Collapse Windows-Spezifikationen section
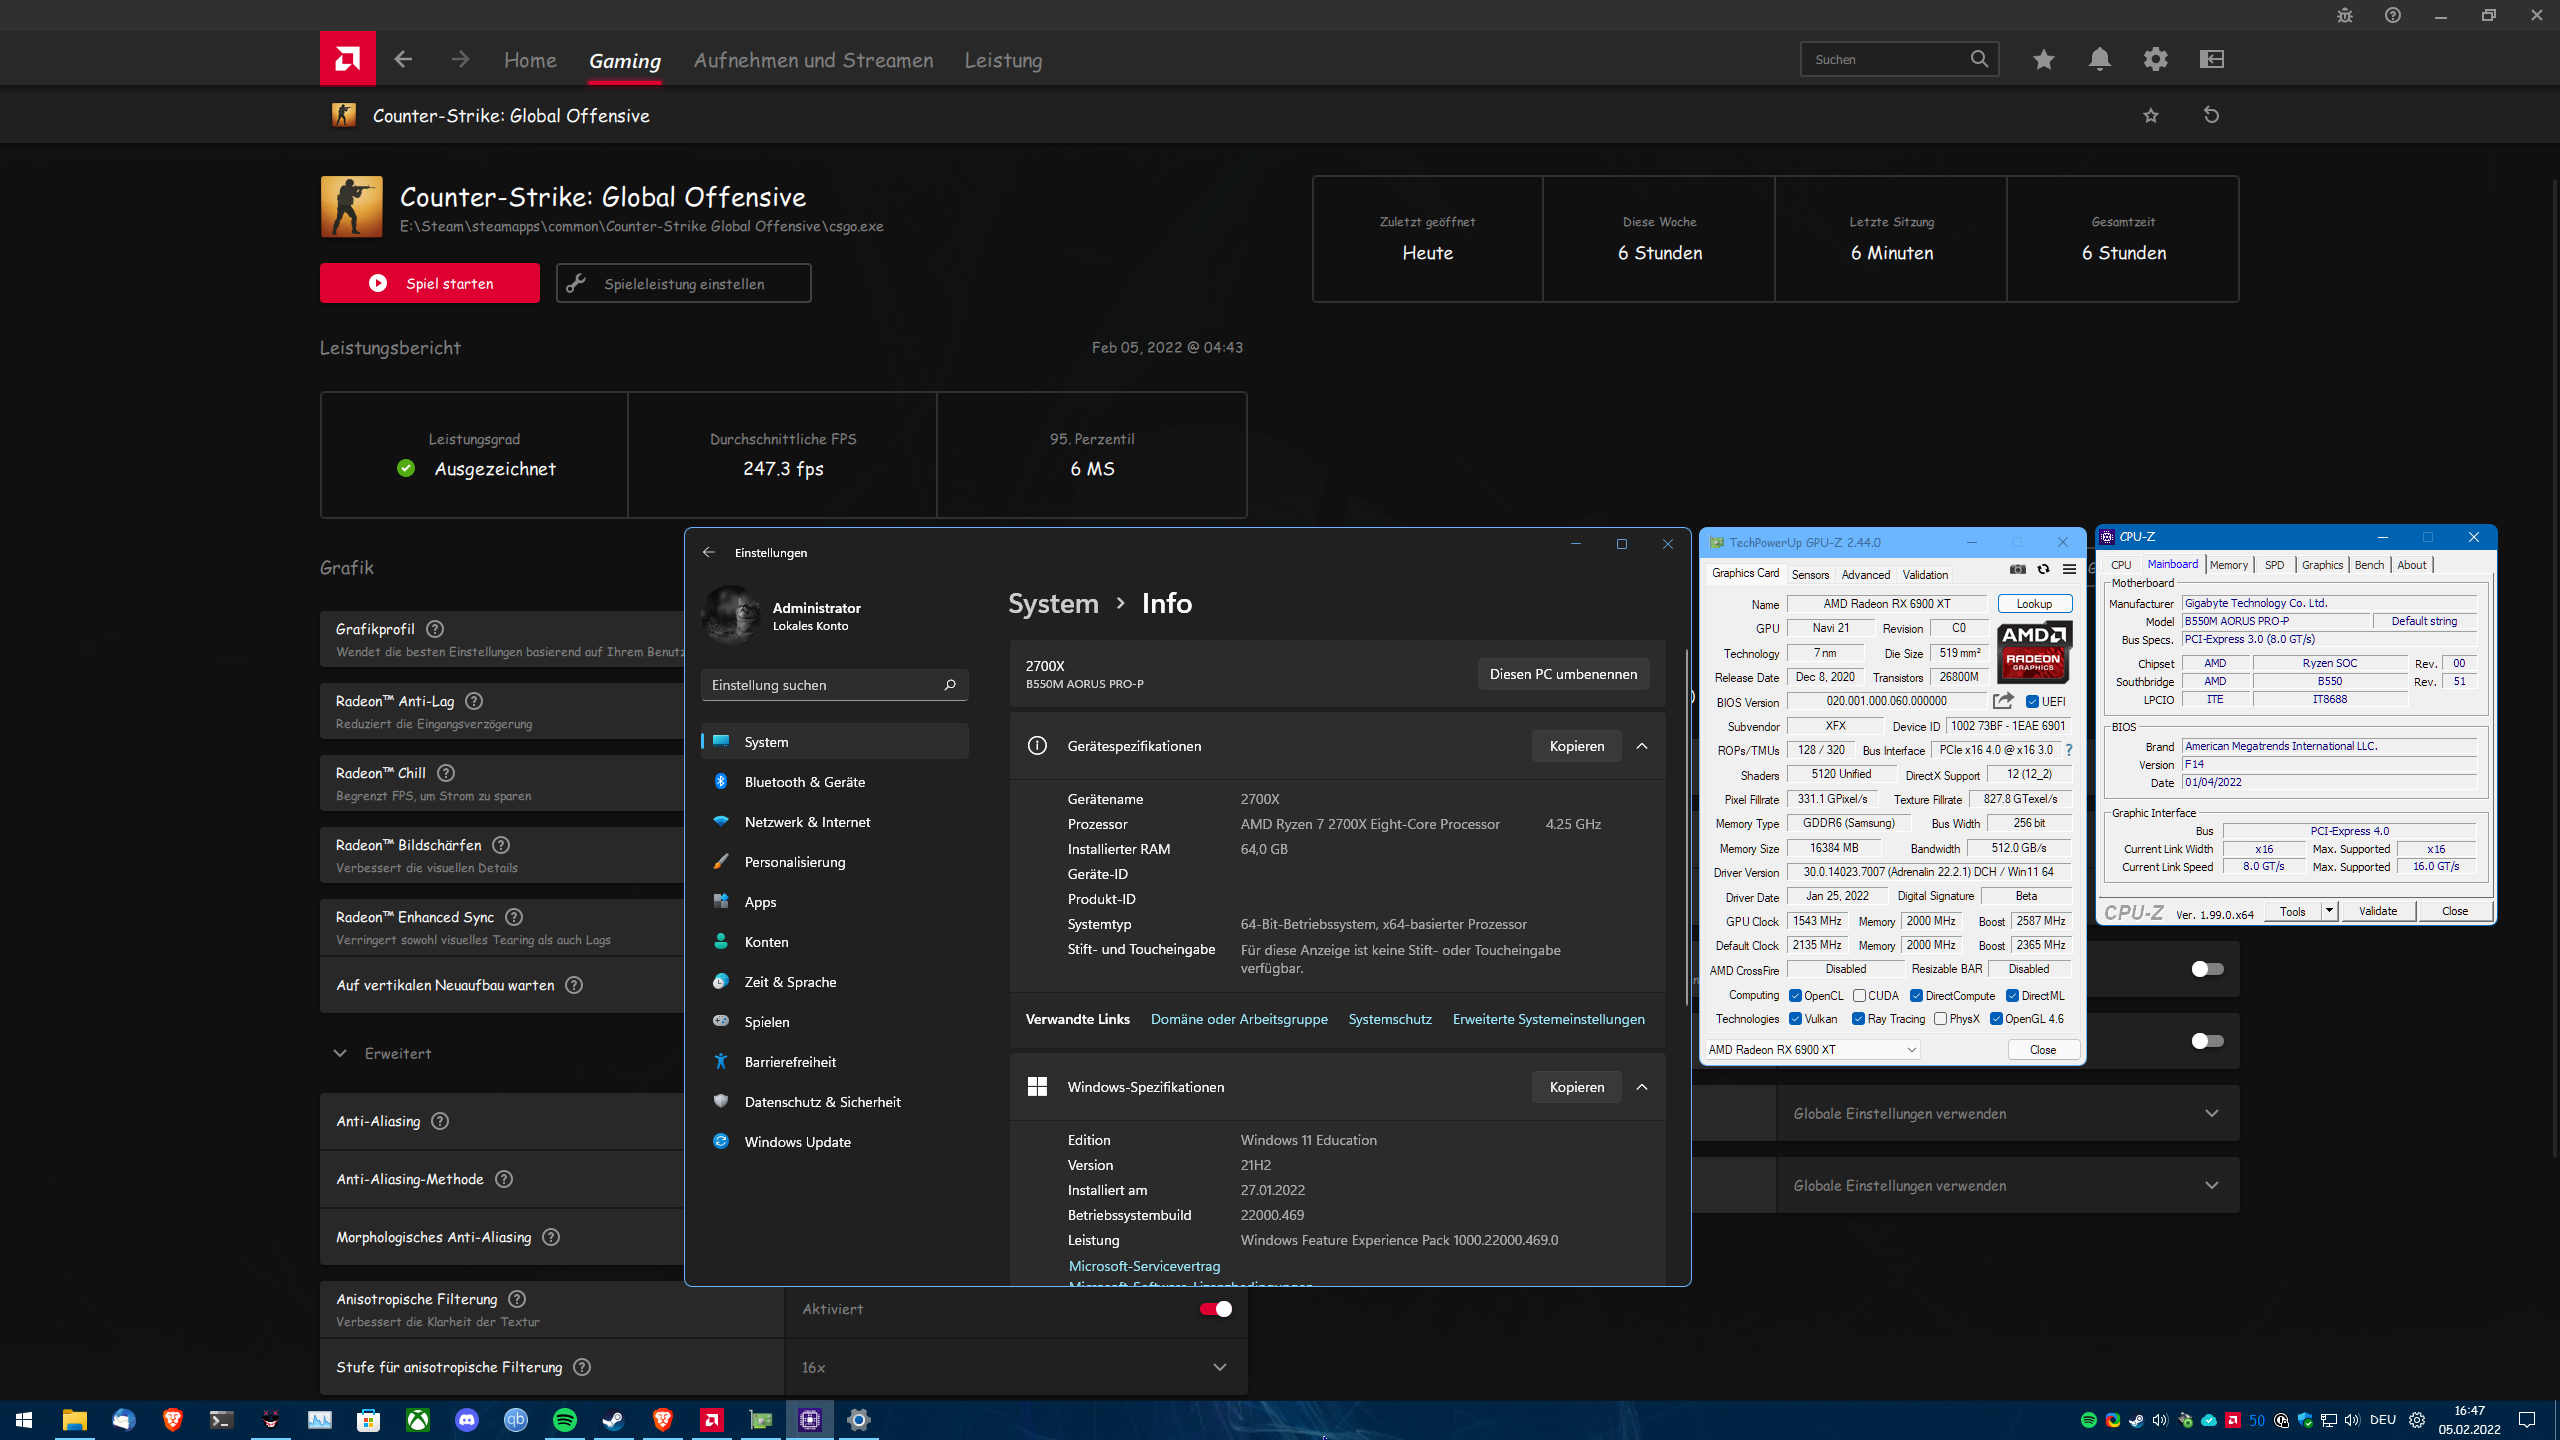Image resolution: width=2560 pixels, height=1440 pixels. pyautogui.click(x=1642, y=1087)
